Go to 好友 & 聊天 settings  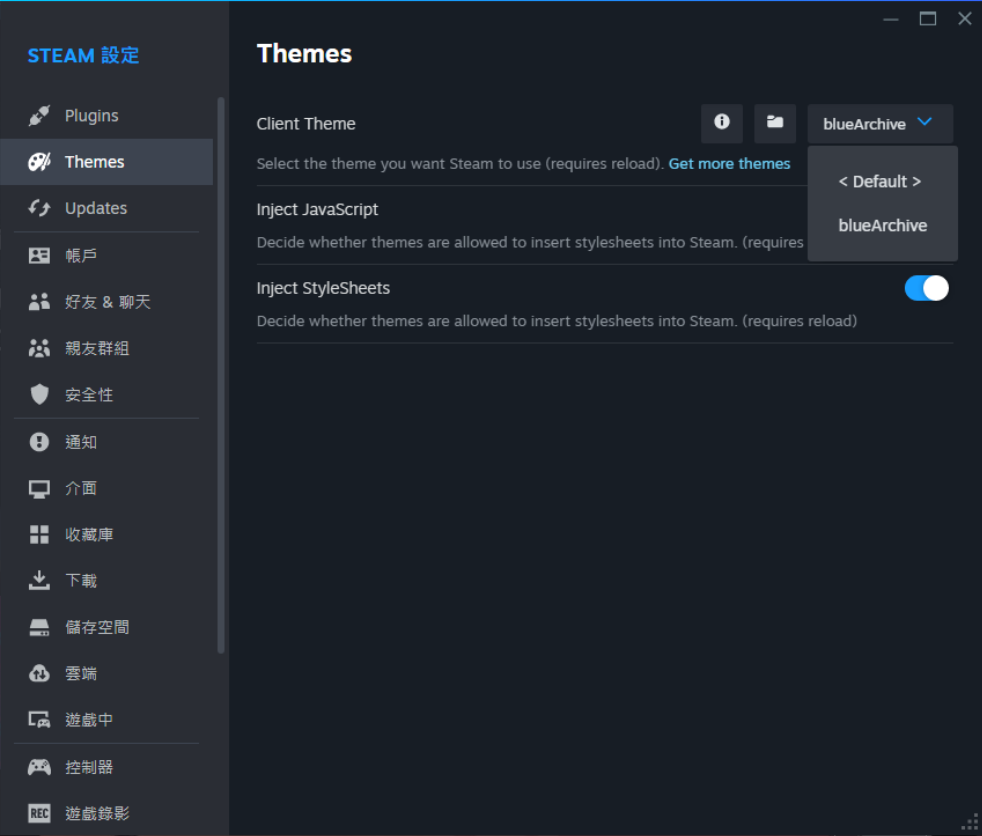click(x=106, y=302)
